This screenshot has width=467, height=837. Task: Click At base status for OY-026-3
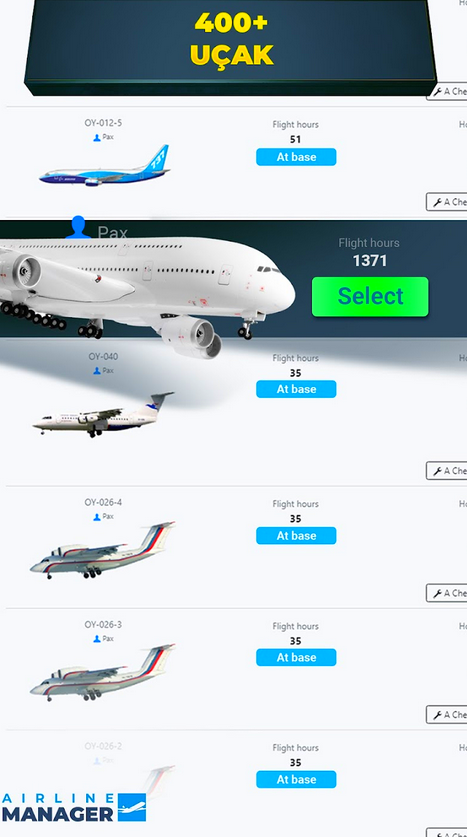[296, 657]
